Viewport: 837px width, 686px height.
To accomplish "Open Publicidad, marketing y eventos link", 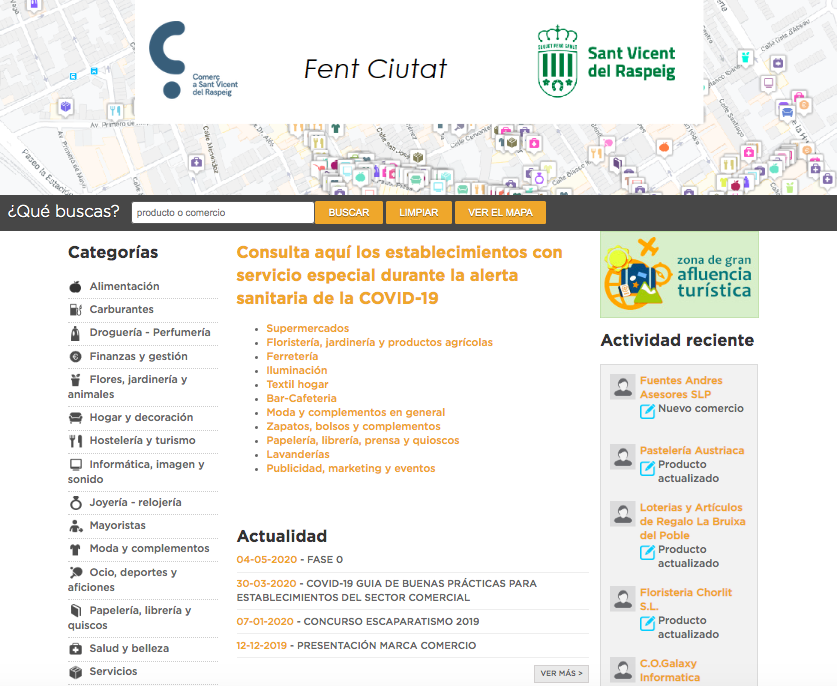I will click(x=351, y=468).
